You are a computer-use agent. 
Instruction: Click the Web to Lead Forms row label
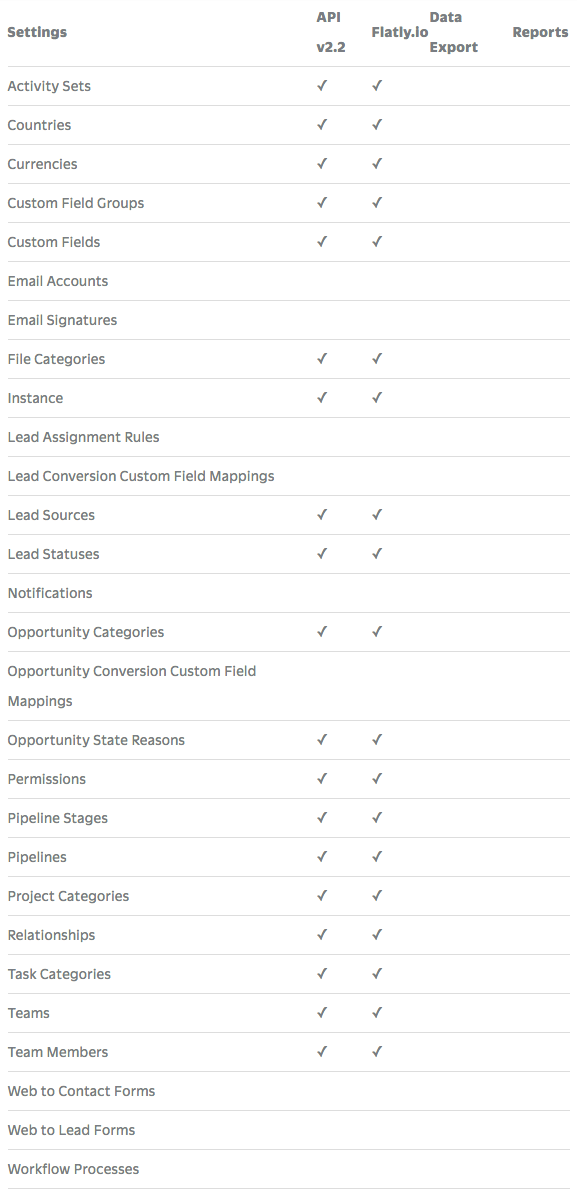coord(72,1130)
